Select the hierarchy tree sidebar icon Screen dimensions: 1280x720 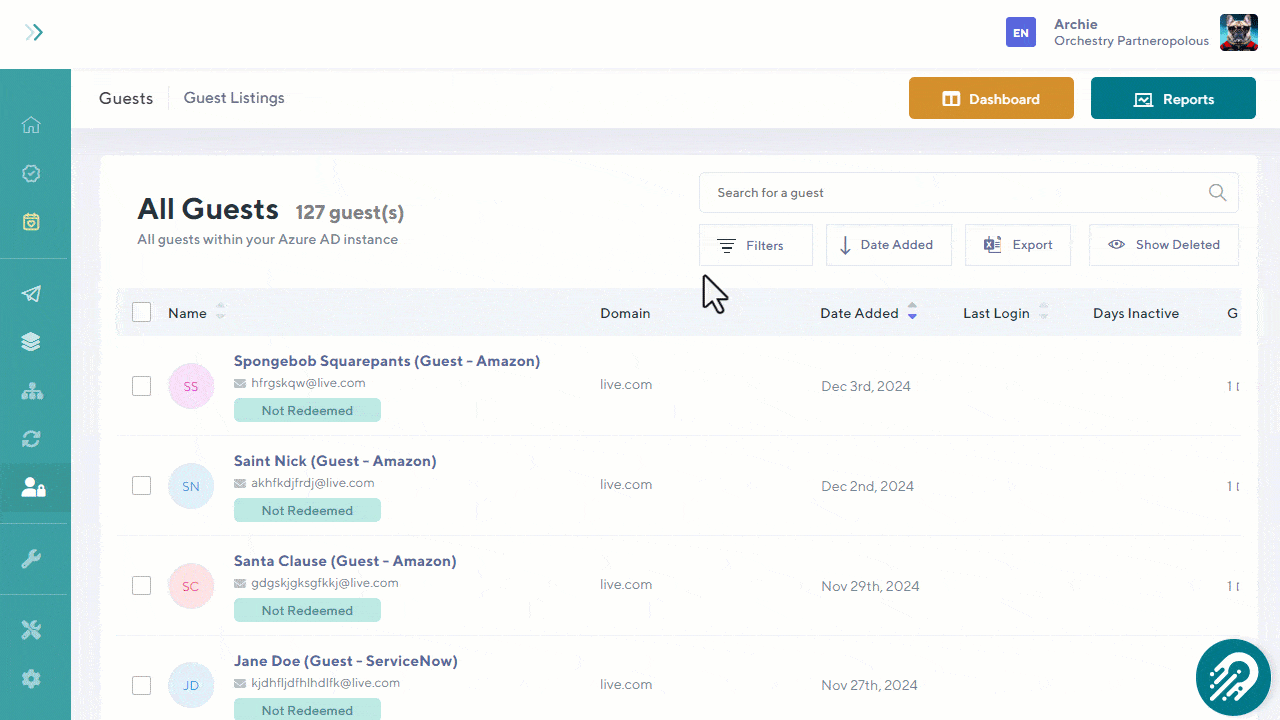31,391
